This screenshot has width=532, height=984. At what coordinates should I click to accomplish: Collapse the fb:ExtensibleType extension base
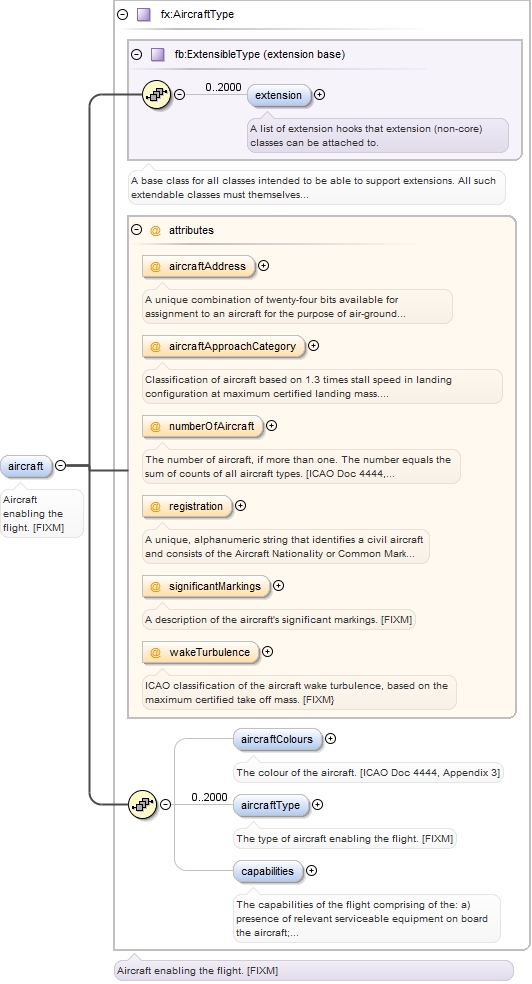137,55
